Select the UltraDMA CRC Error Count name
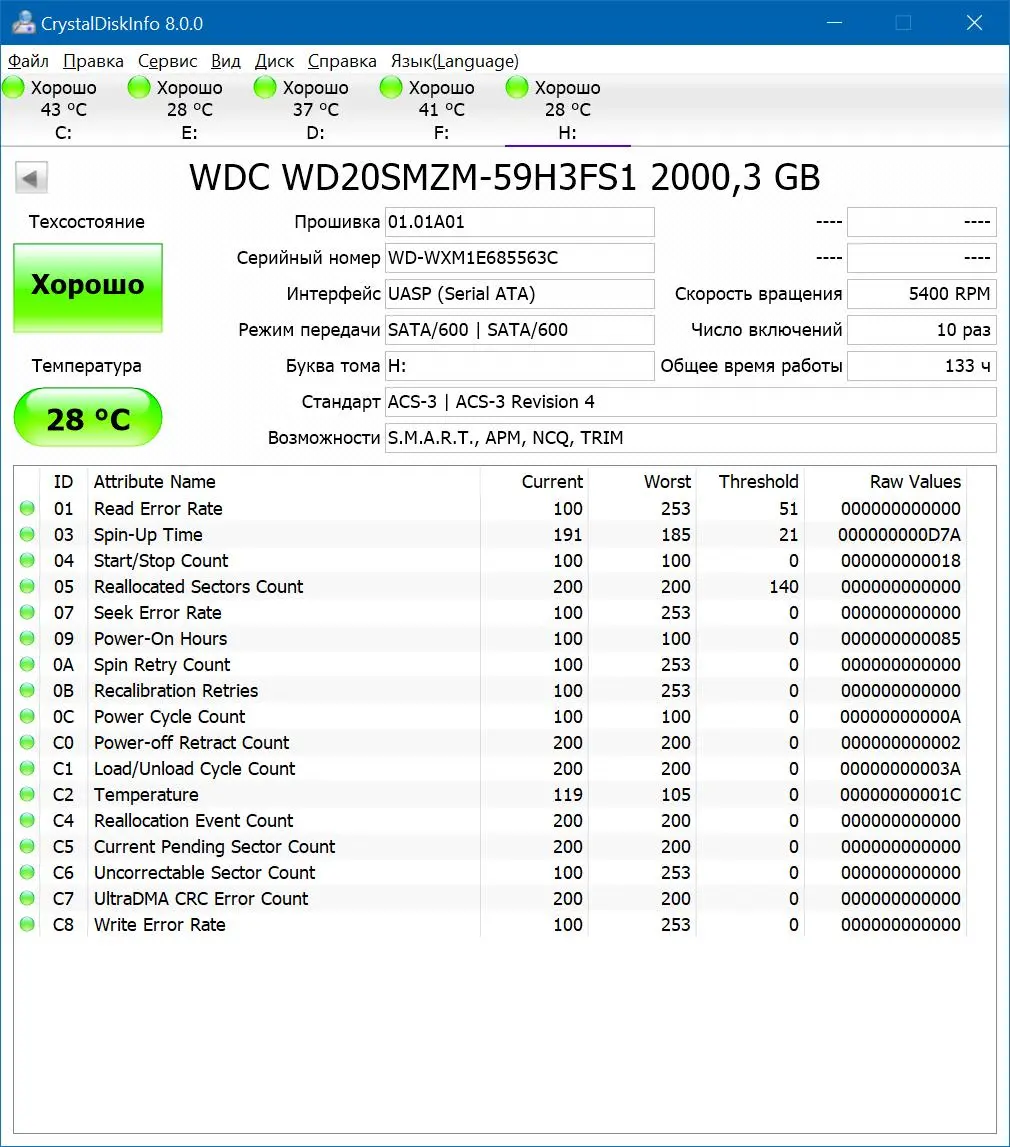The image size is (1010, 1147). [x=201, y=899]
